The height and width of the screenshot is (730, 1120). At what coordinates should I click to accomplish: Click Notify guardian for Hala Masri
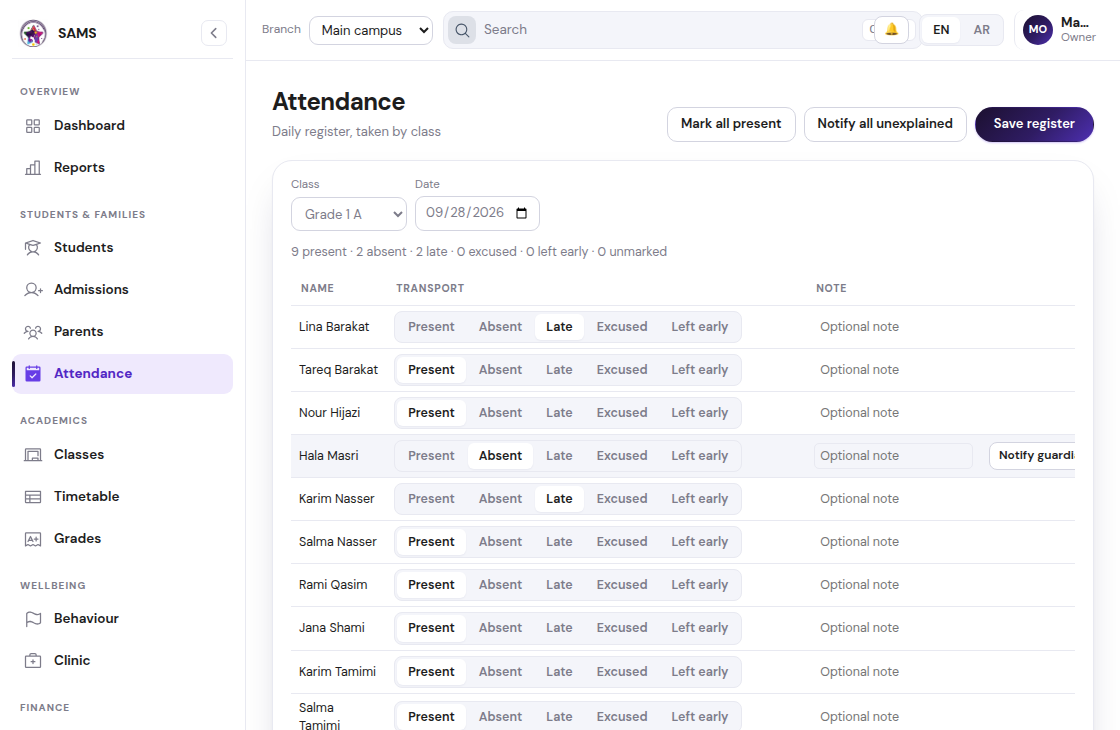1032,456
